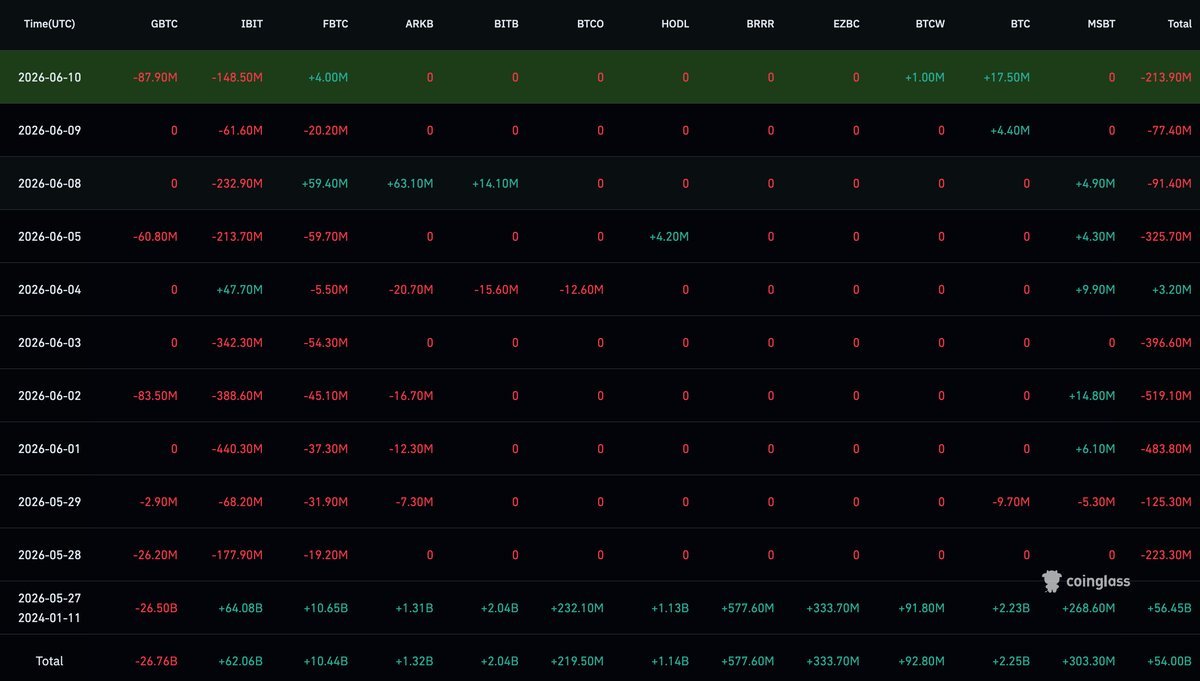This screenshot has width=1200, height=681.
Task: Click the GBTC column header
Action: pos(163,23)
